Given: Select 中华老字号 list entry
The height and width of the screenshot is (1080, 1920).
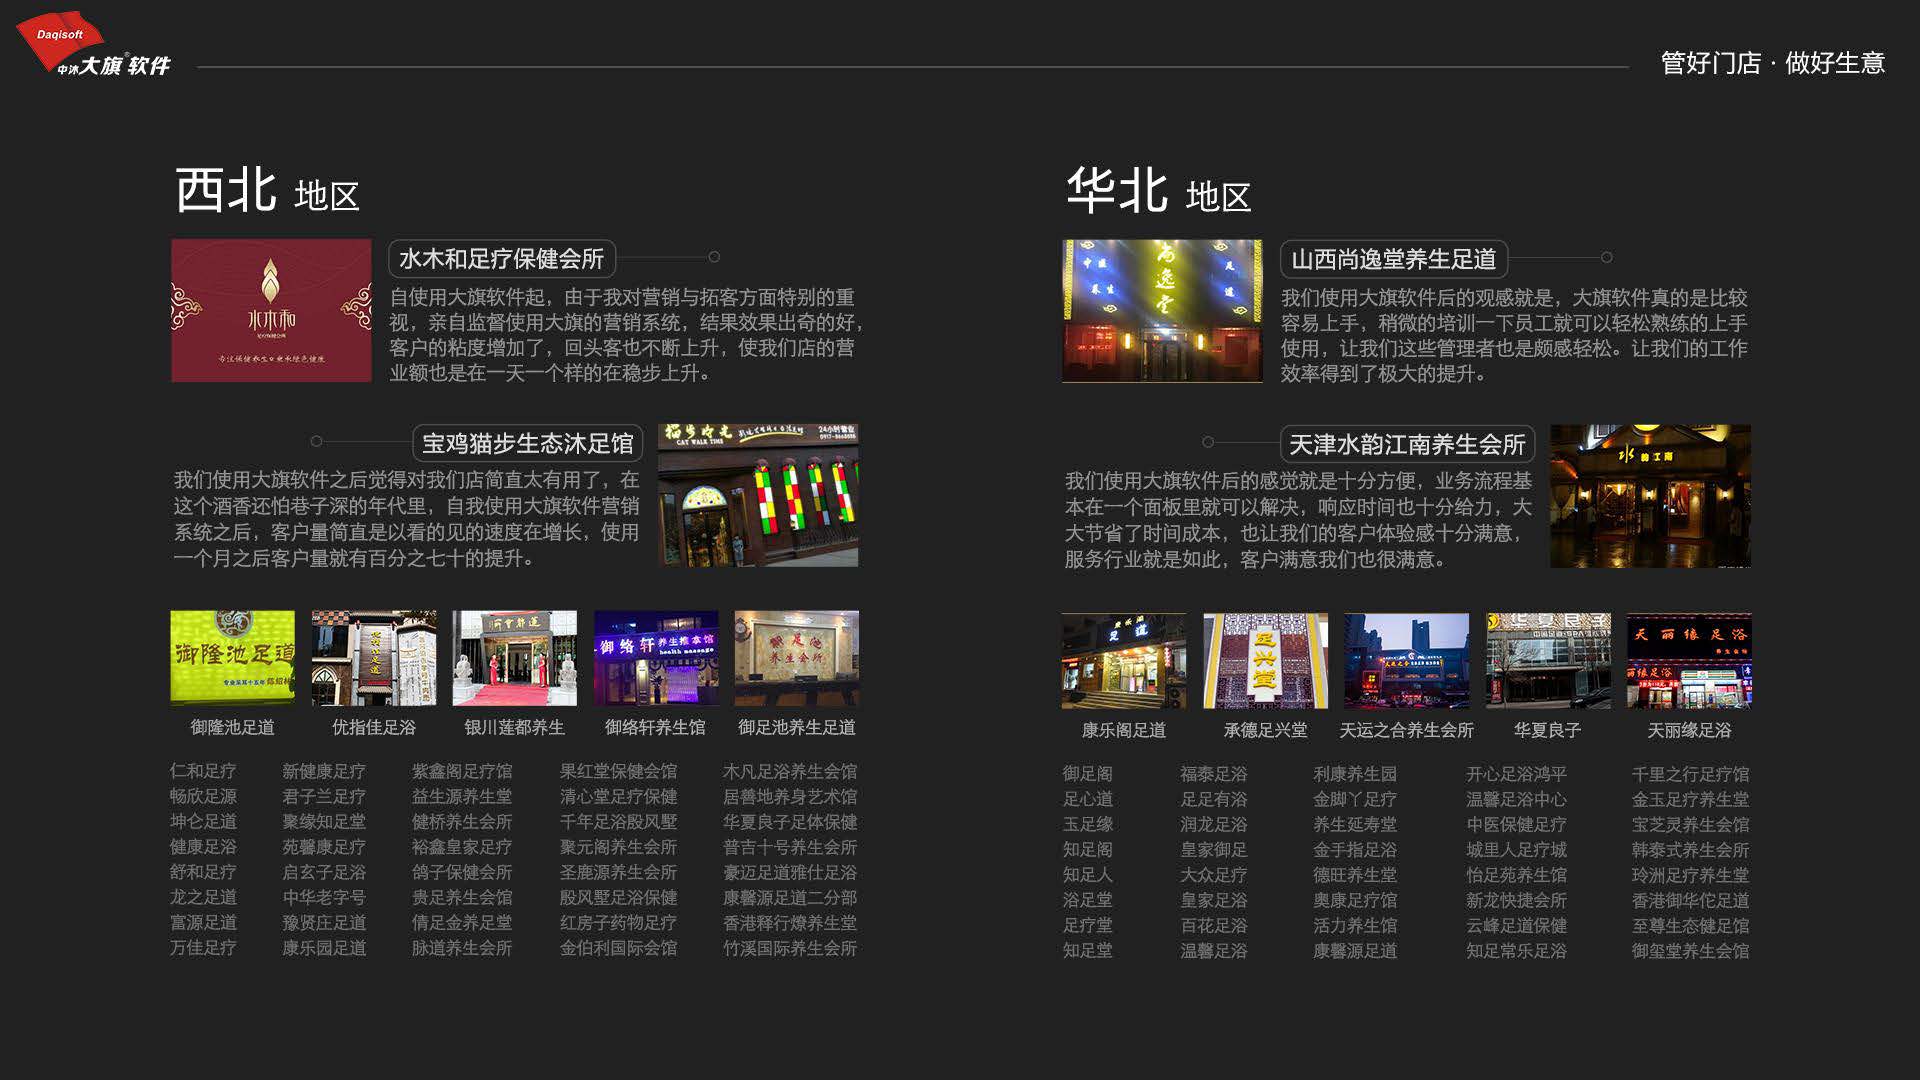Looking at the screenshot, I should coord(324,897).
